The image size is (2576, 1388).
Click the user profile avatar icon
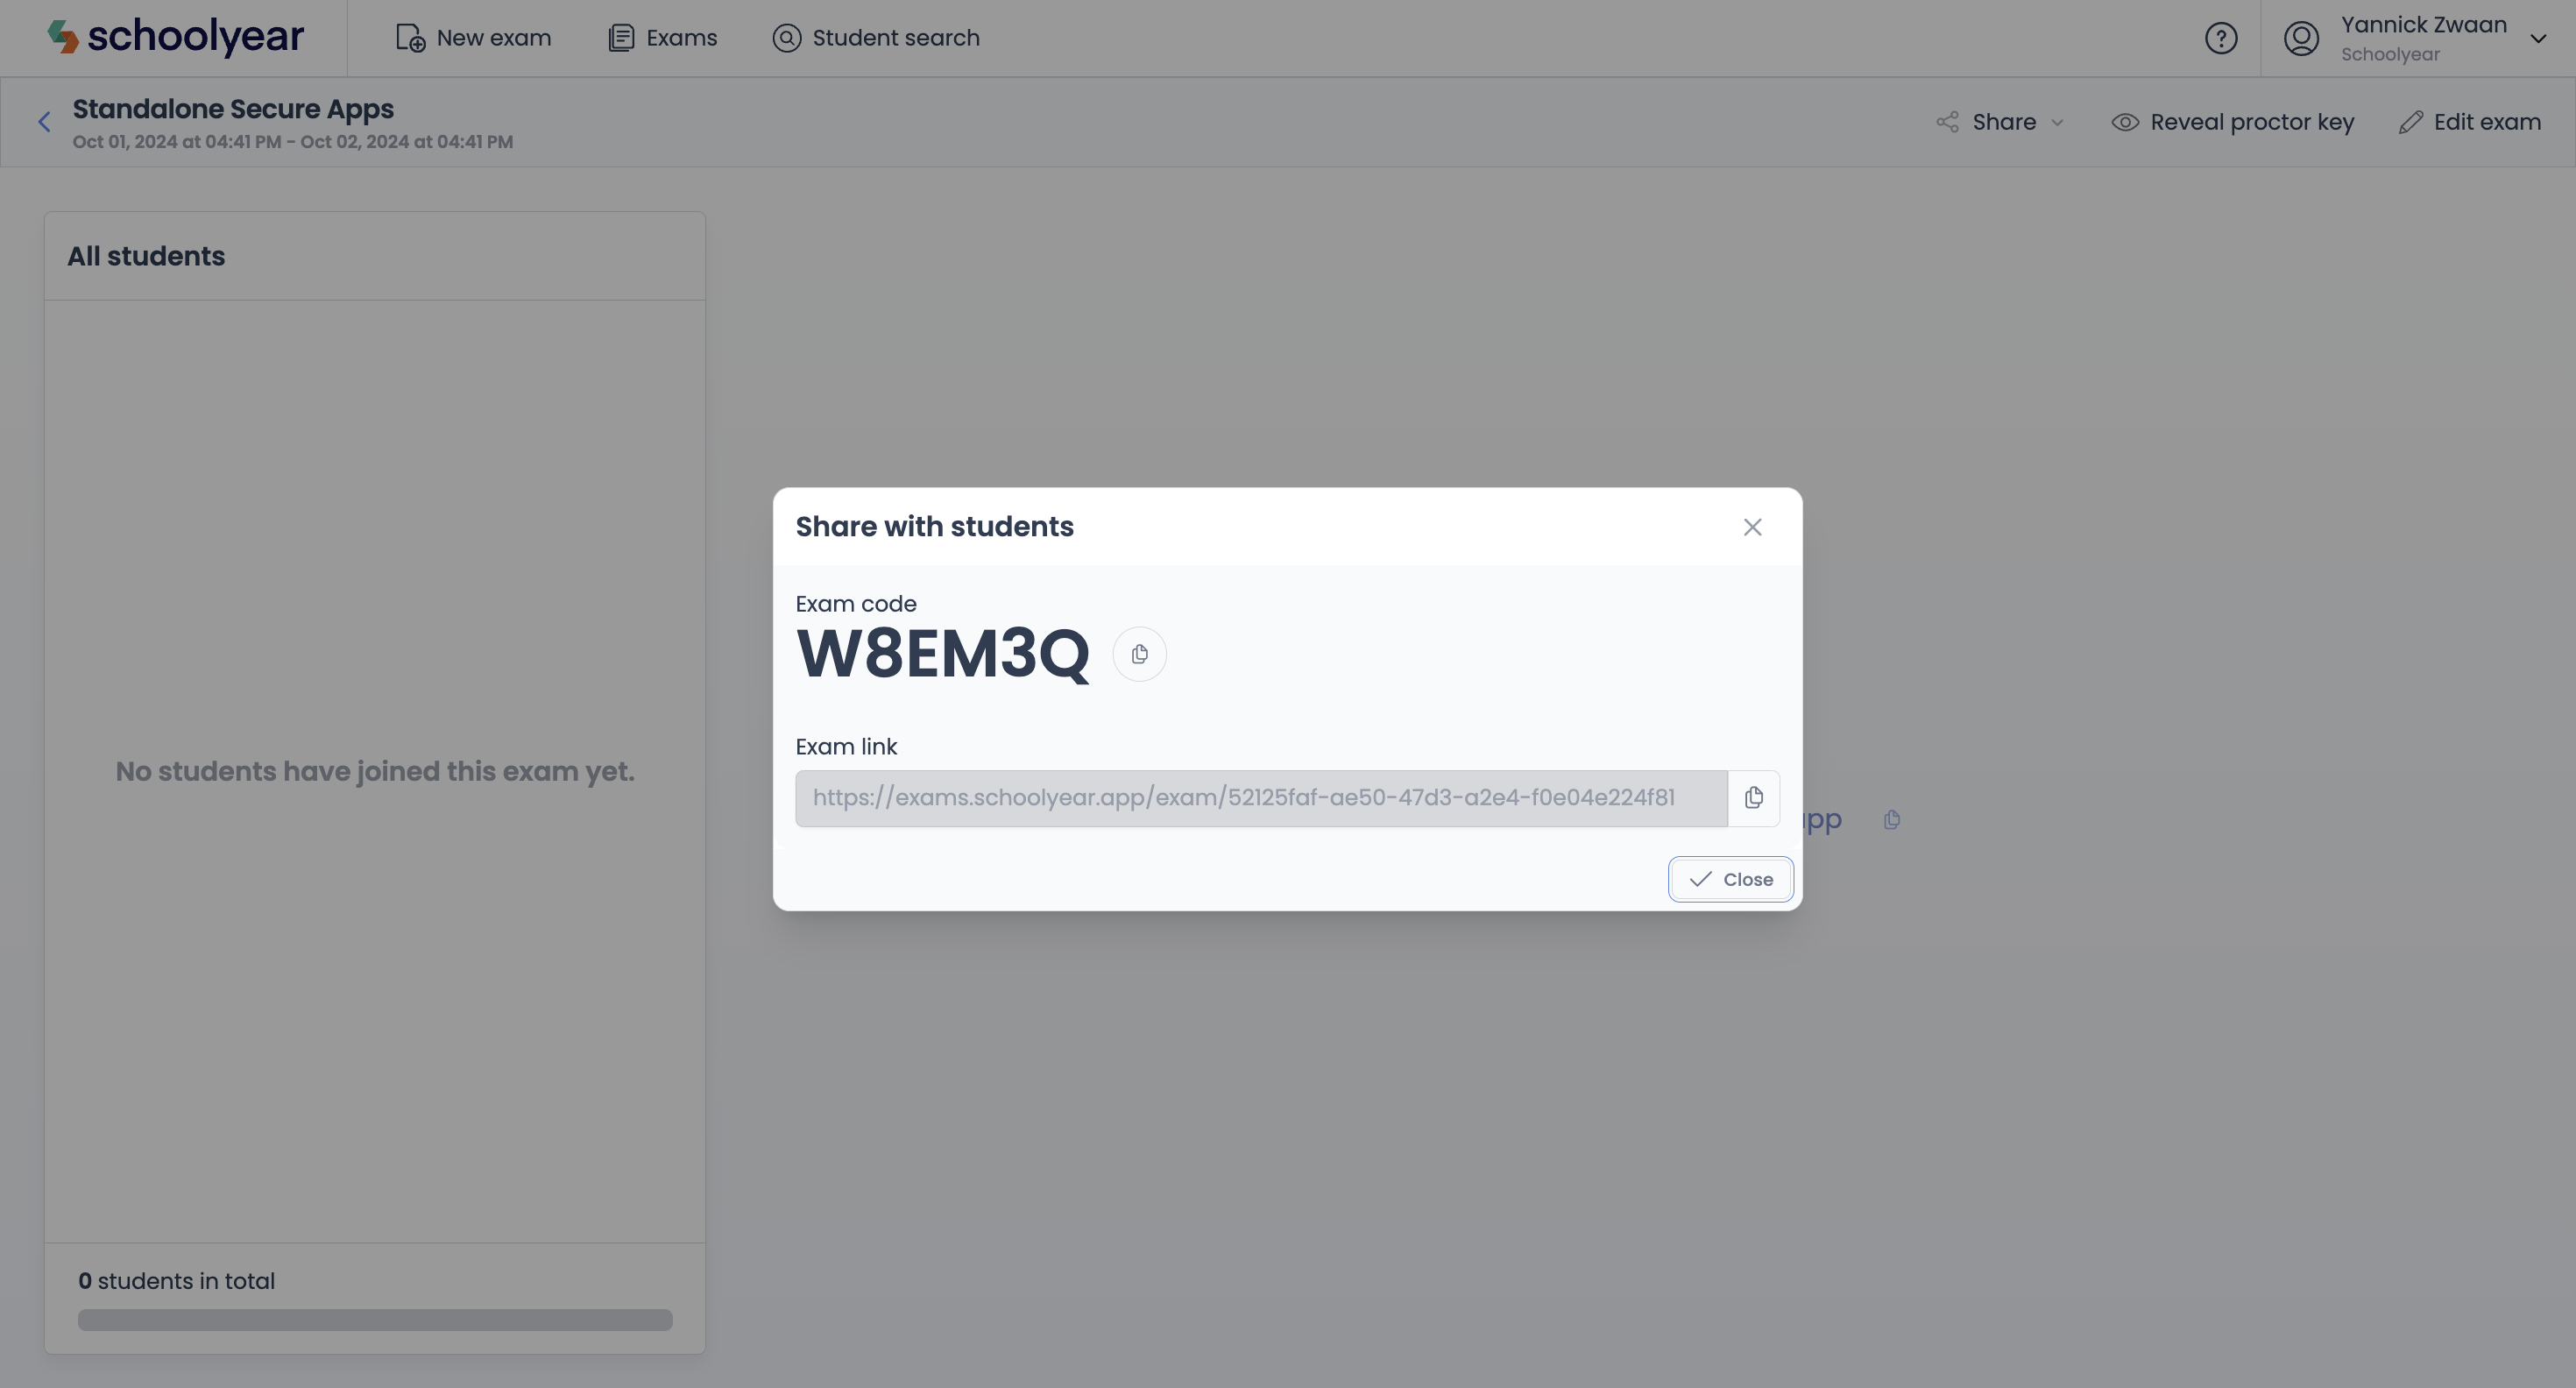2301,38
